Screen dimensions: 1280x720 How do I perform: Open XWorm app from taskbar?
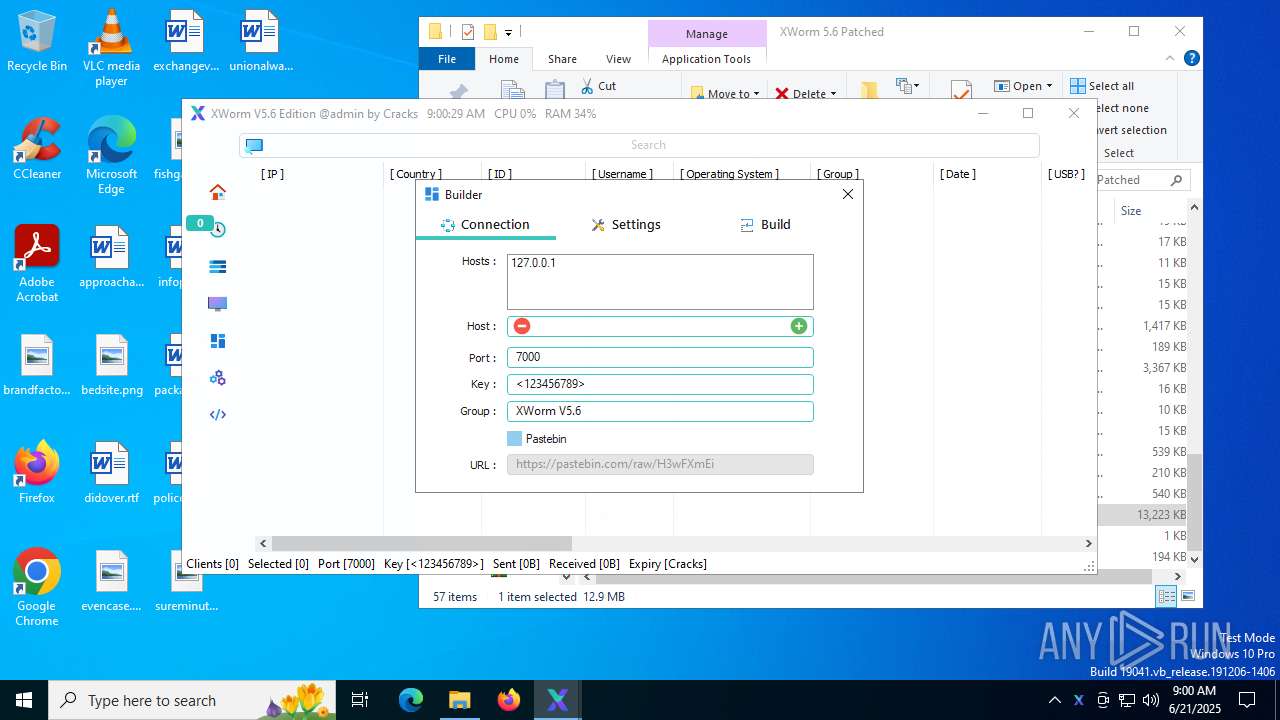pyautogui.click(x=557, y=700)
